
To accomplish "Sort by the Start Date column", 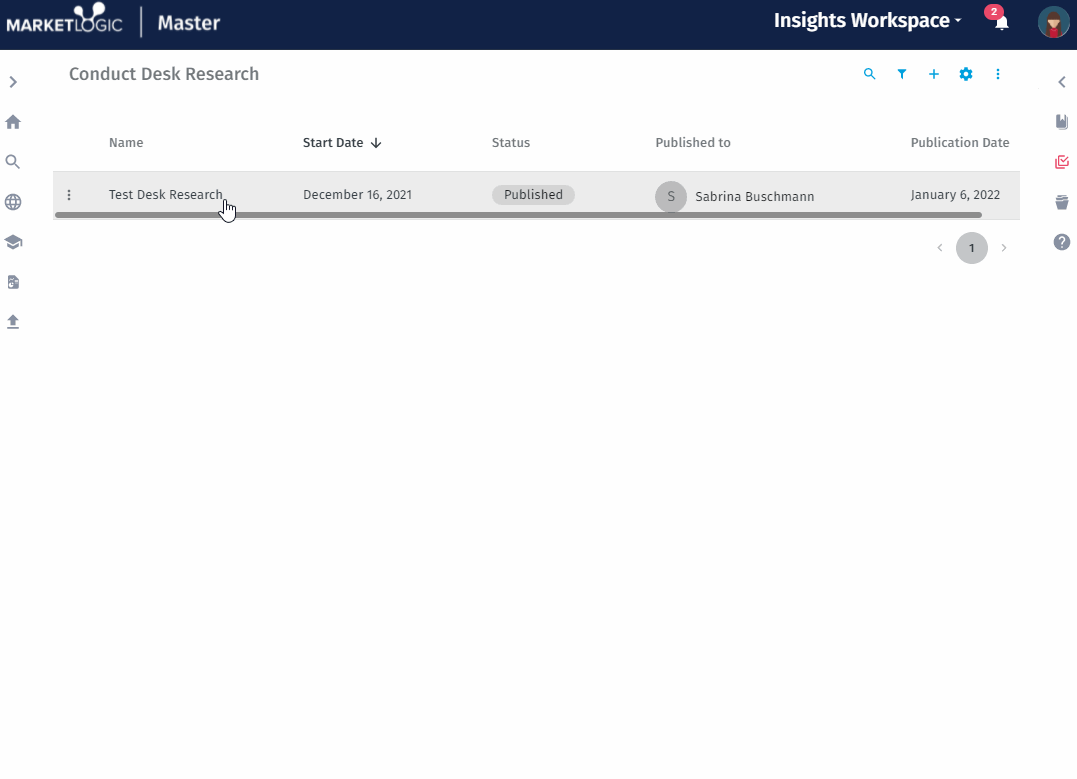I will (x=341, y=143).
